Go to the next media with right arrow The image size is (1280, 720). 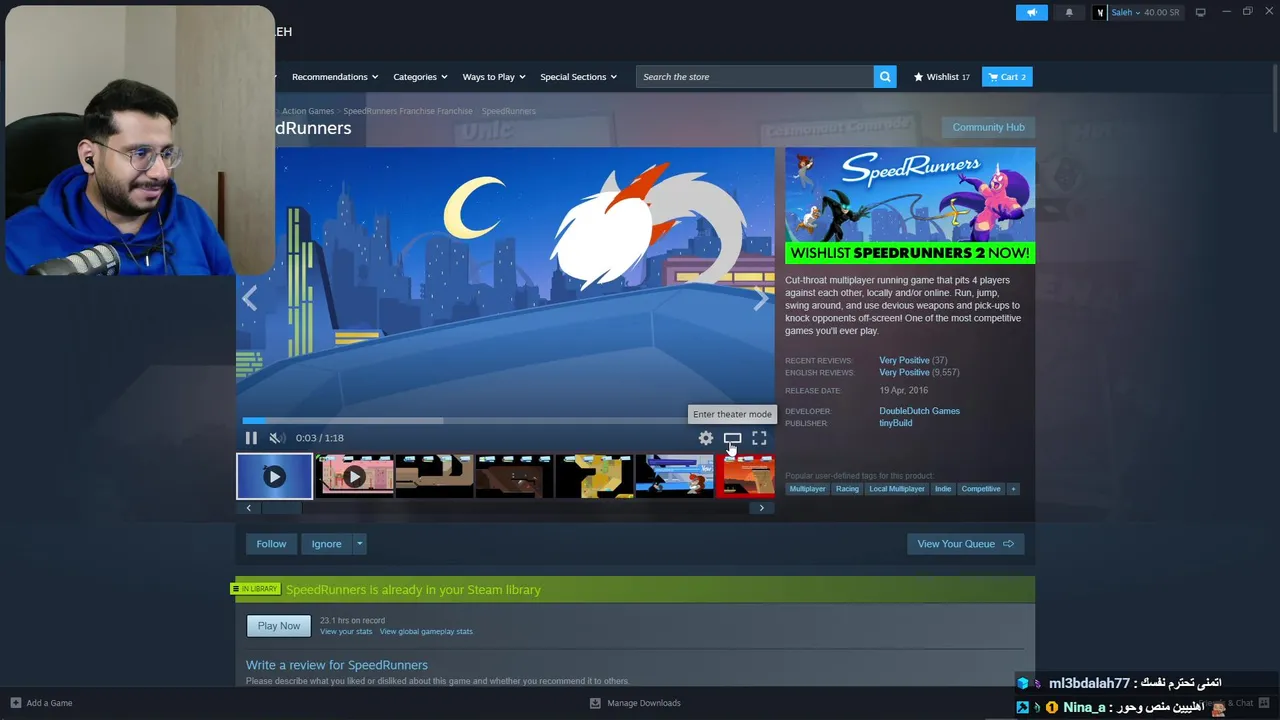coord(760,298)
